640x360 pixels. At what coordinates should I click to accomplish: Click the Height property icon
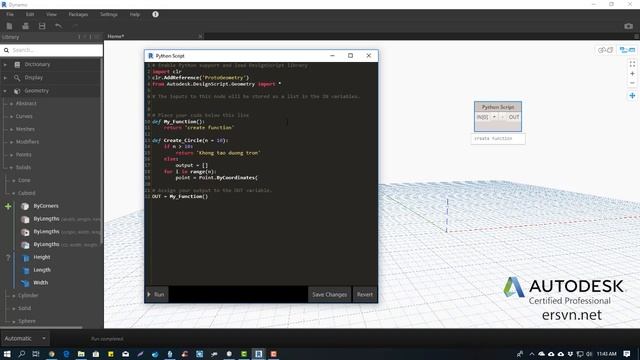click(25, 258)
